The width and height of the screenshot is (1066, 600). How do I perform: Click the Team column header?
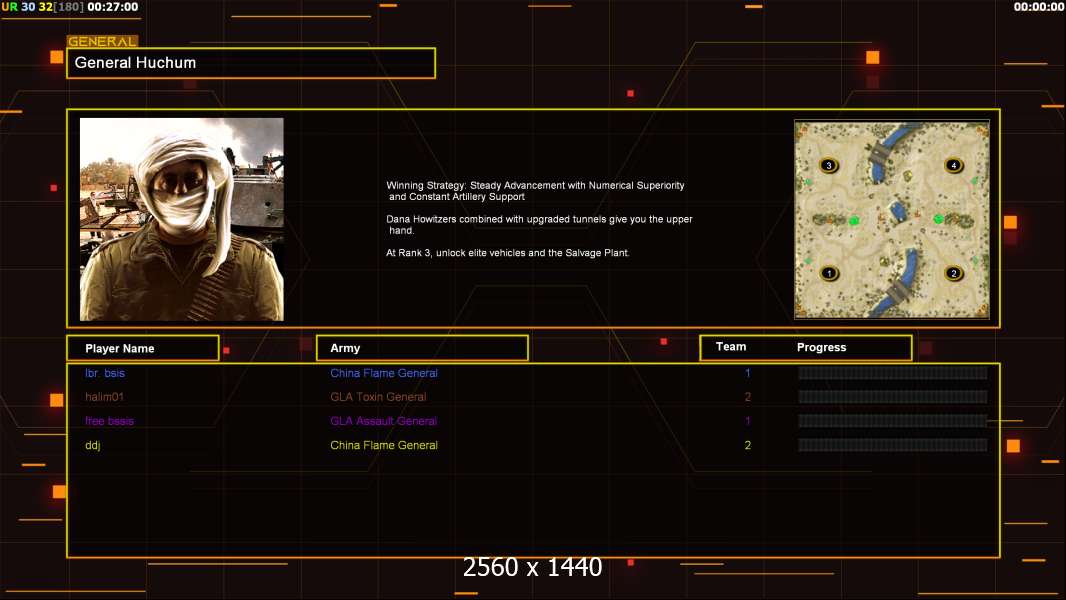tap(731, 347)
